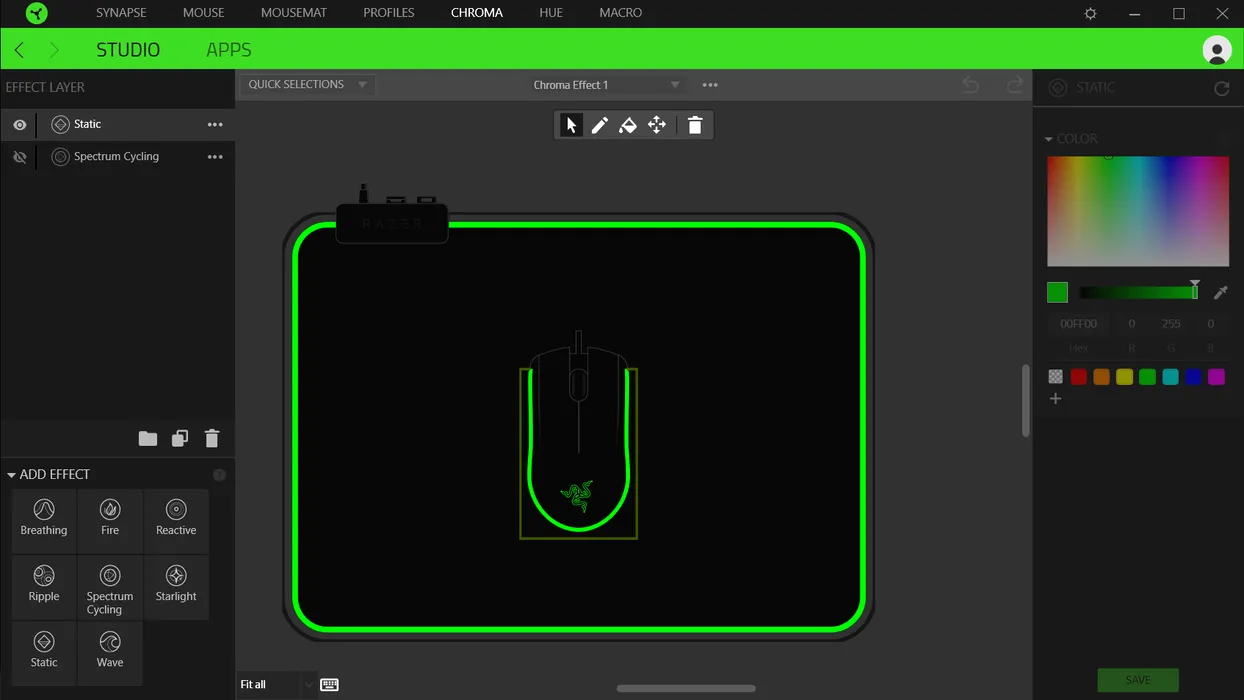
Task: Open the Add Effect help icon
Action: (219, 475)
